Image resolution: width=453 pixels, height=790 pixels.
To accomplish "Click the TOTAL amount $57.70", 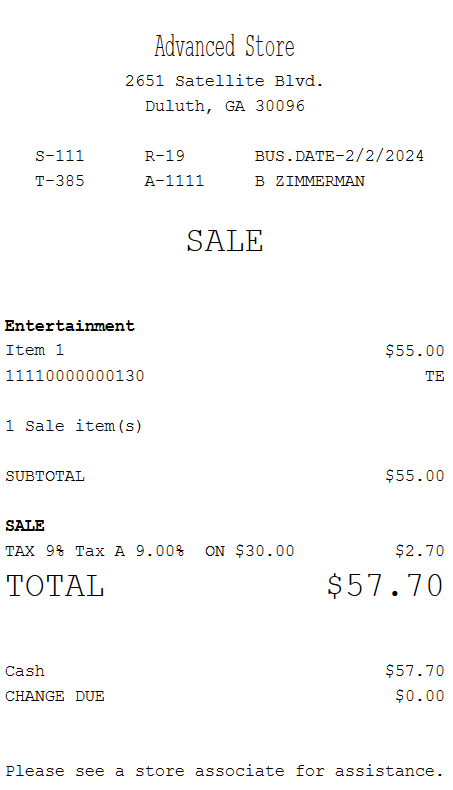I will 385,585.
